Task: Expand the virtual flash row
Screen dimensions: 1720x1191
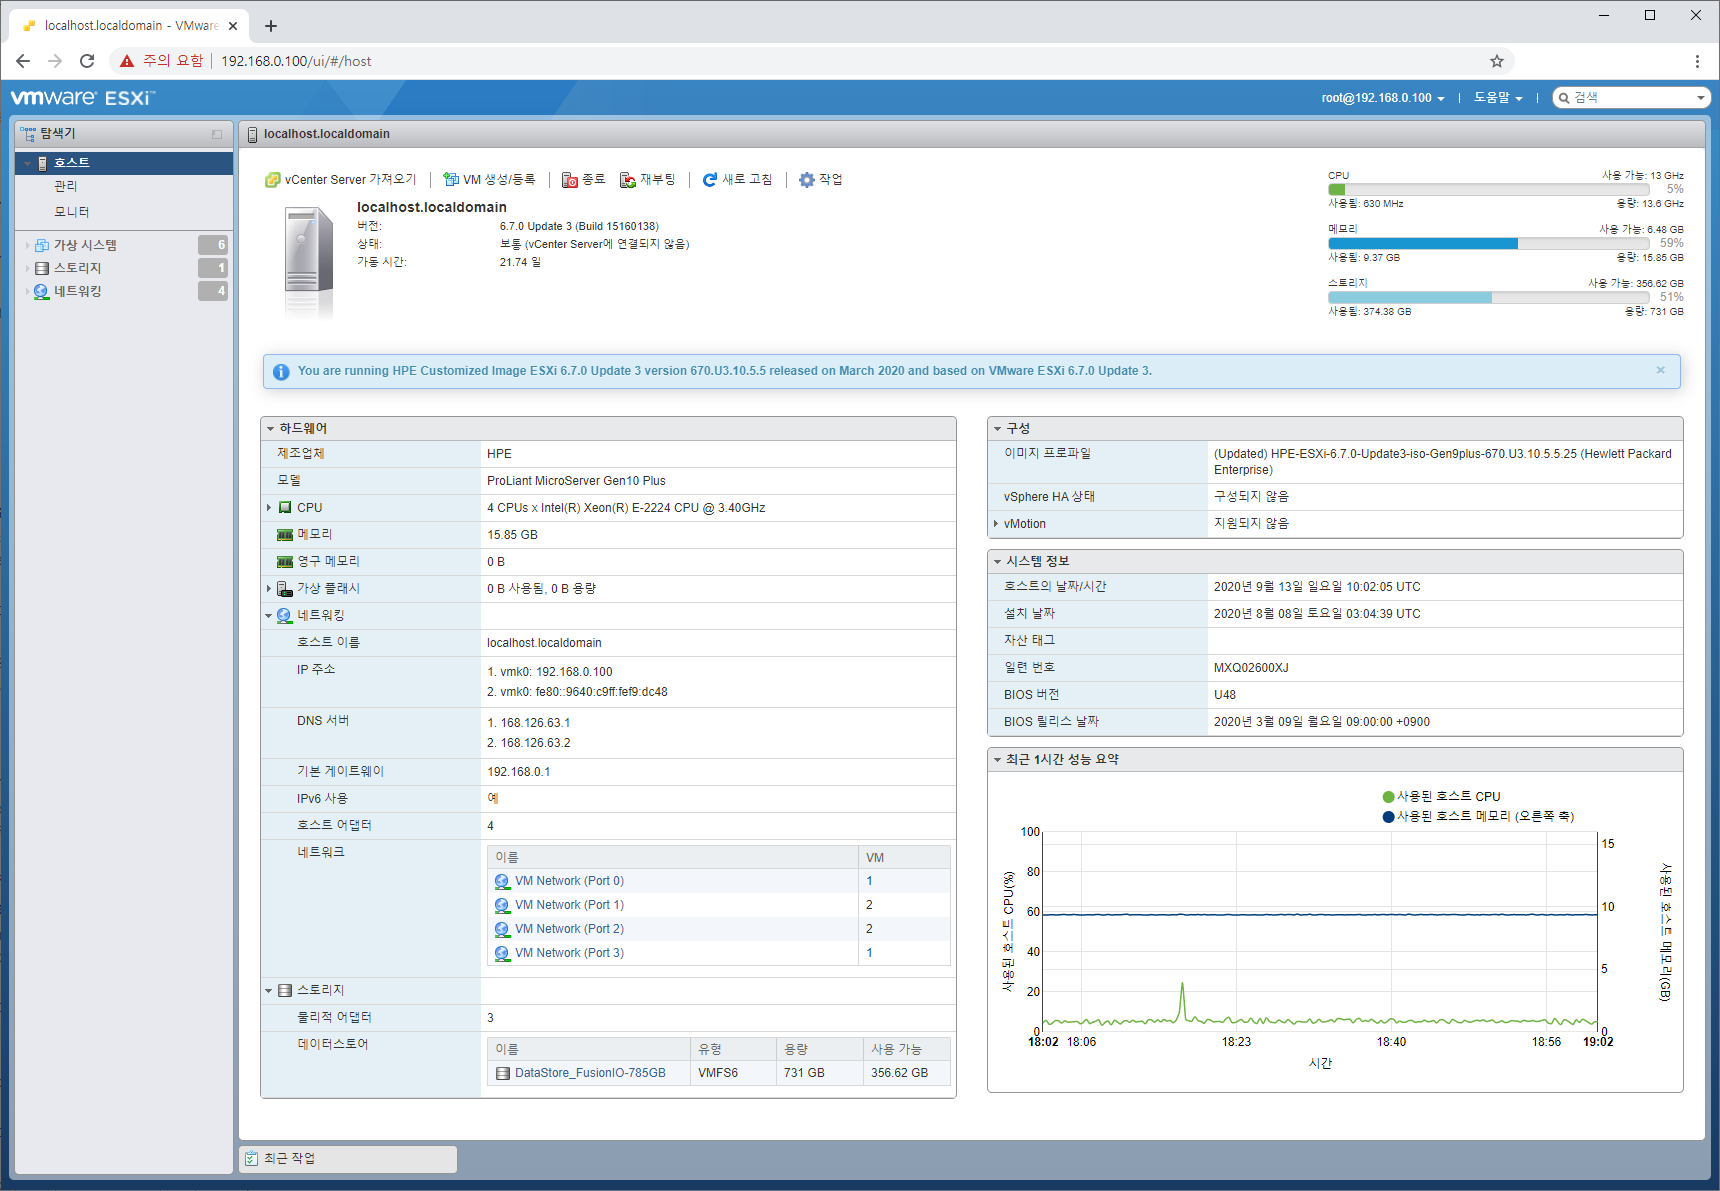Action: tap(269, 589)
